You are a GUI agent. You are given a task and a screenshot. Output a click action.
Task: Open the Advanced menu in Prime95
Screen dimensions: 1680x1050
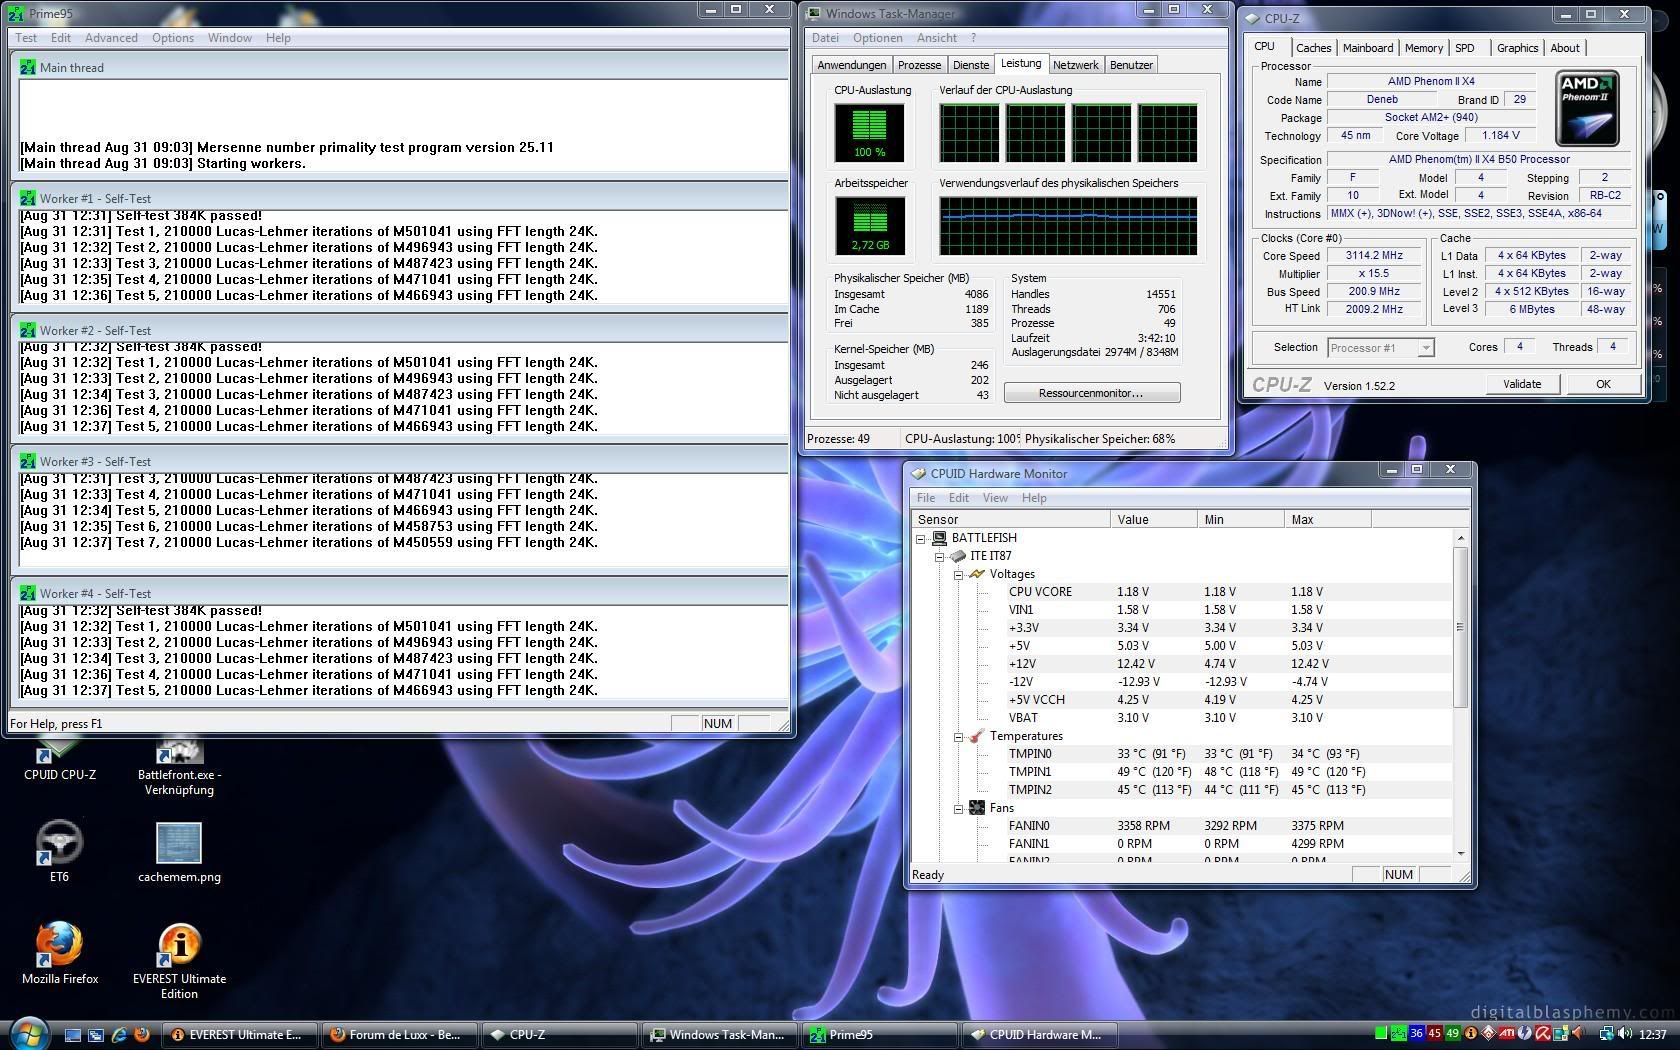(111, 38)
